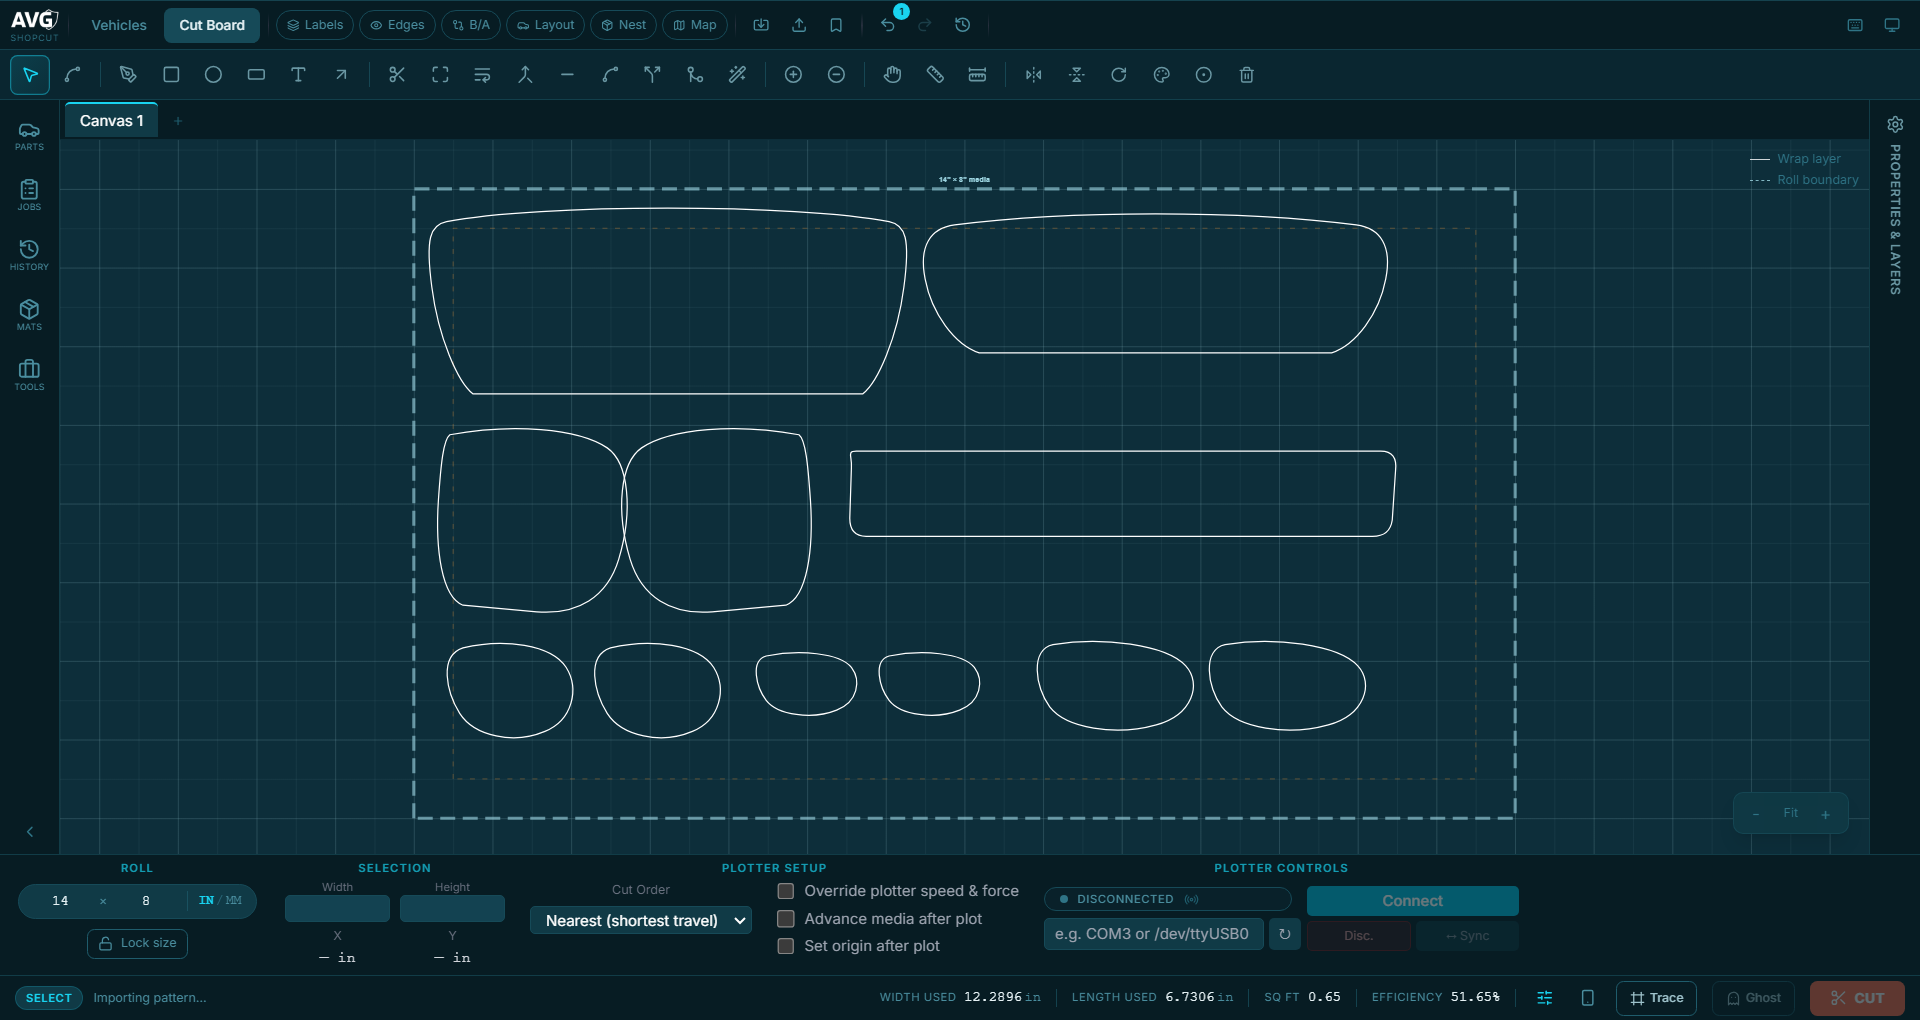Select the square shape tool

pyautogui.click(x=171, y=75)
